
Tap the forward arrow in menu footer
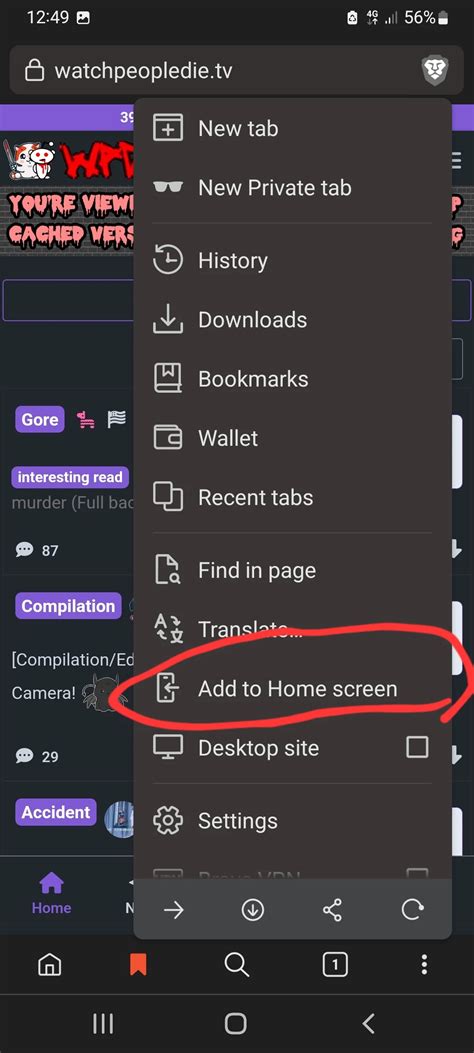click(x=174, y=910)
